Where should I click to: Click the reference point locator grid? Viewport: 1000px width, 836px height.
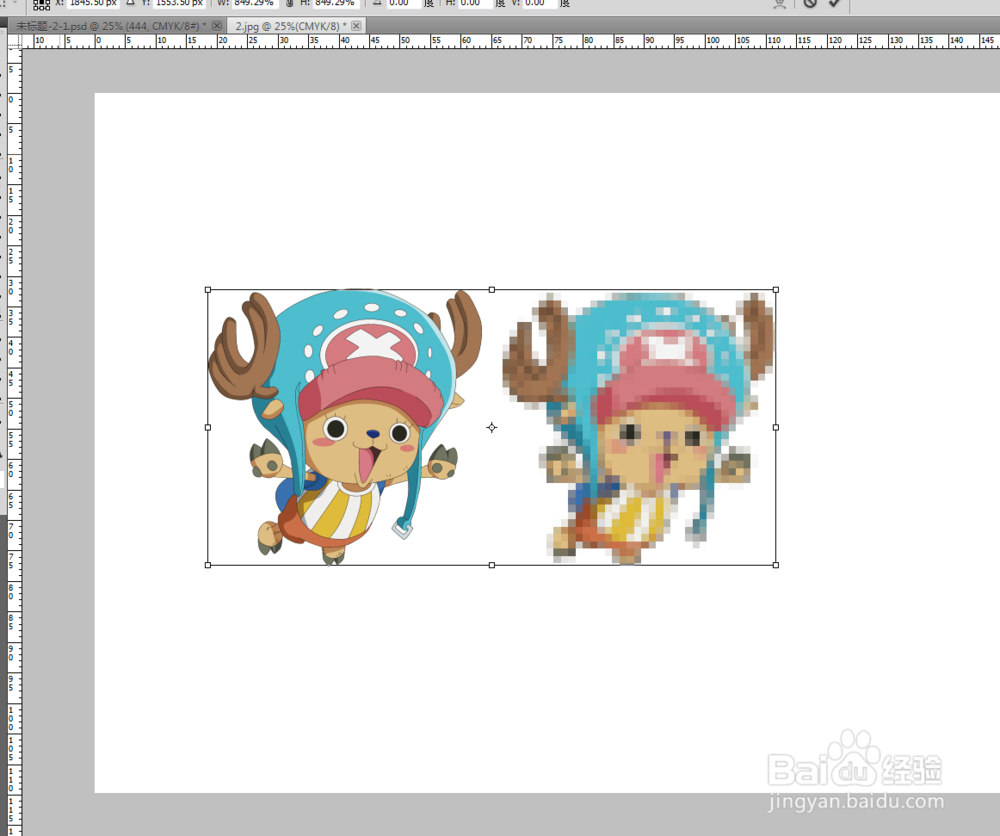click(41, 4)
